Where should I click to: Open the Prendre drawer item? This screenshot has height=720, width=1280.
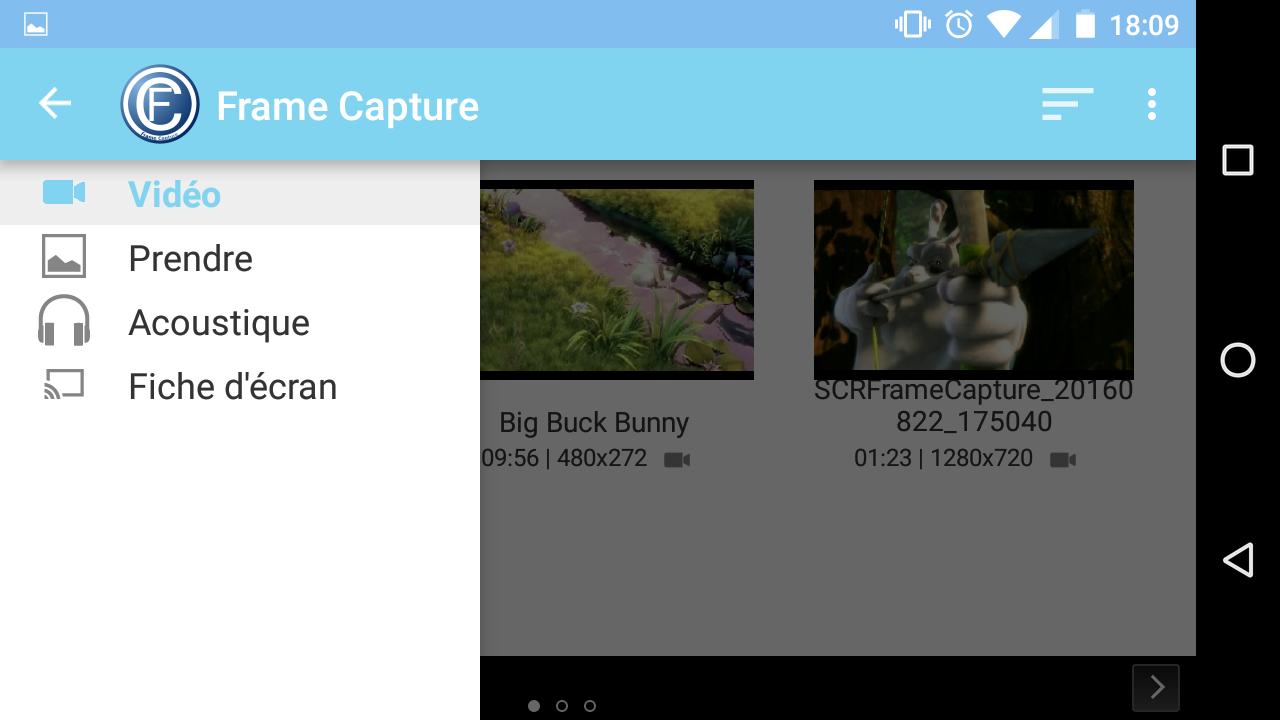(240, 258)
